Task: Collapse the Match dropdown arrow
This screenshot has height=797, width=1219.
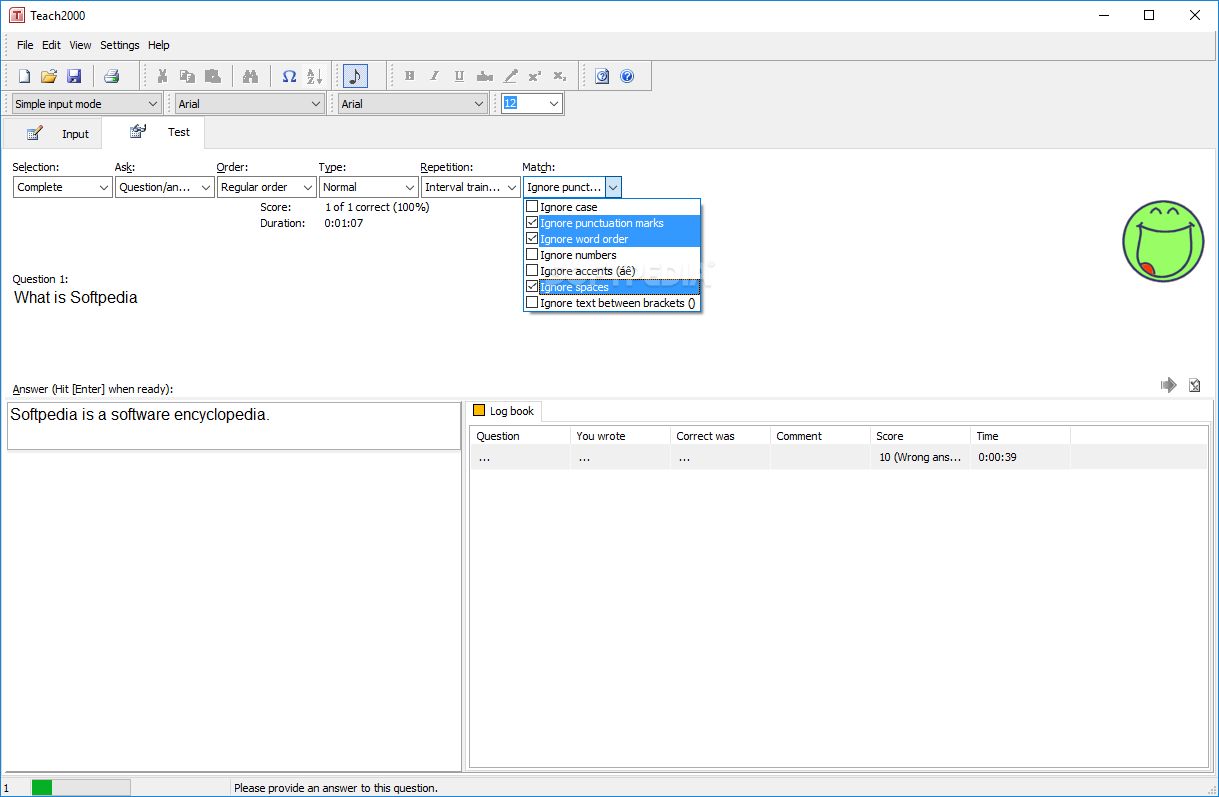Action: click(613, 187)
